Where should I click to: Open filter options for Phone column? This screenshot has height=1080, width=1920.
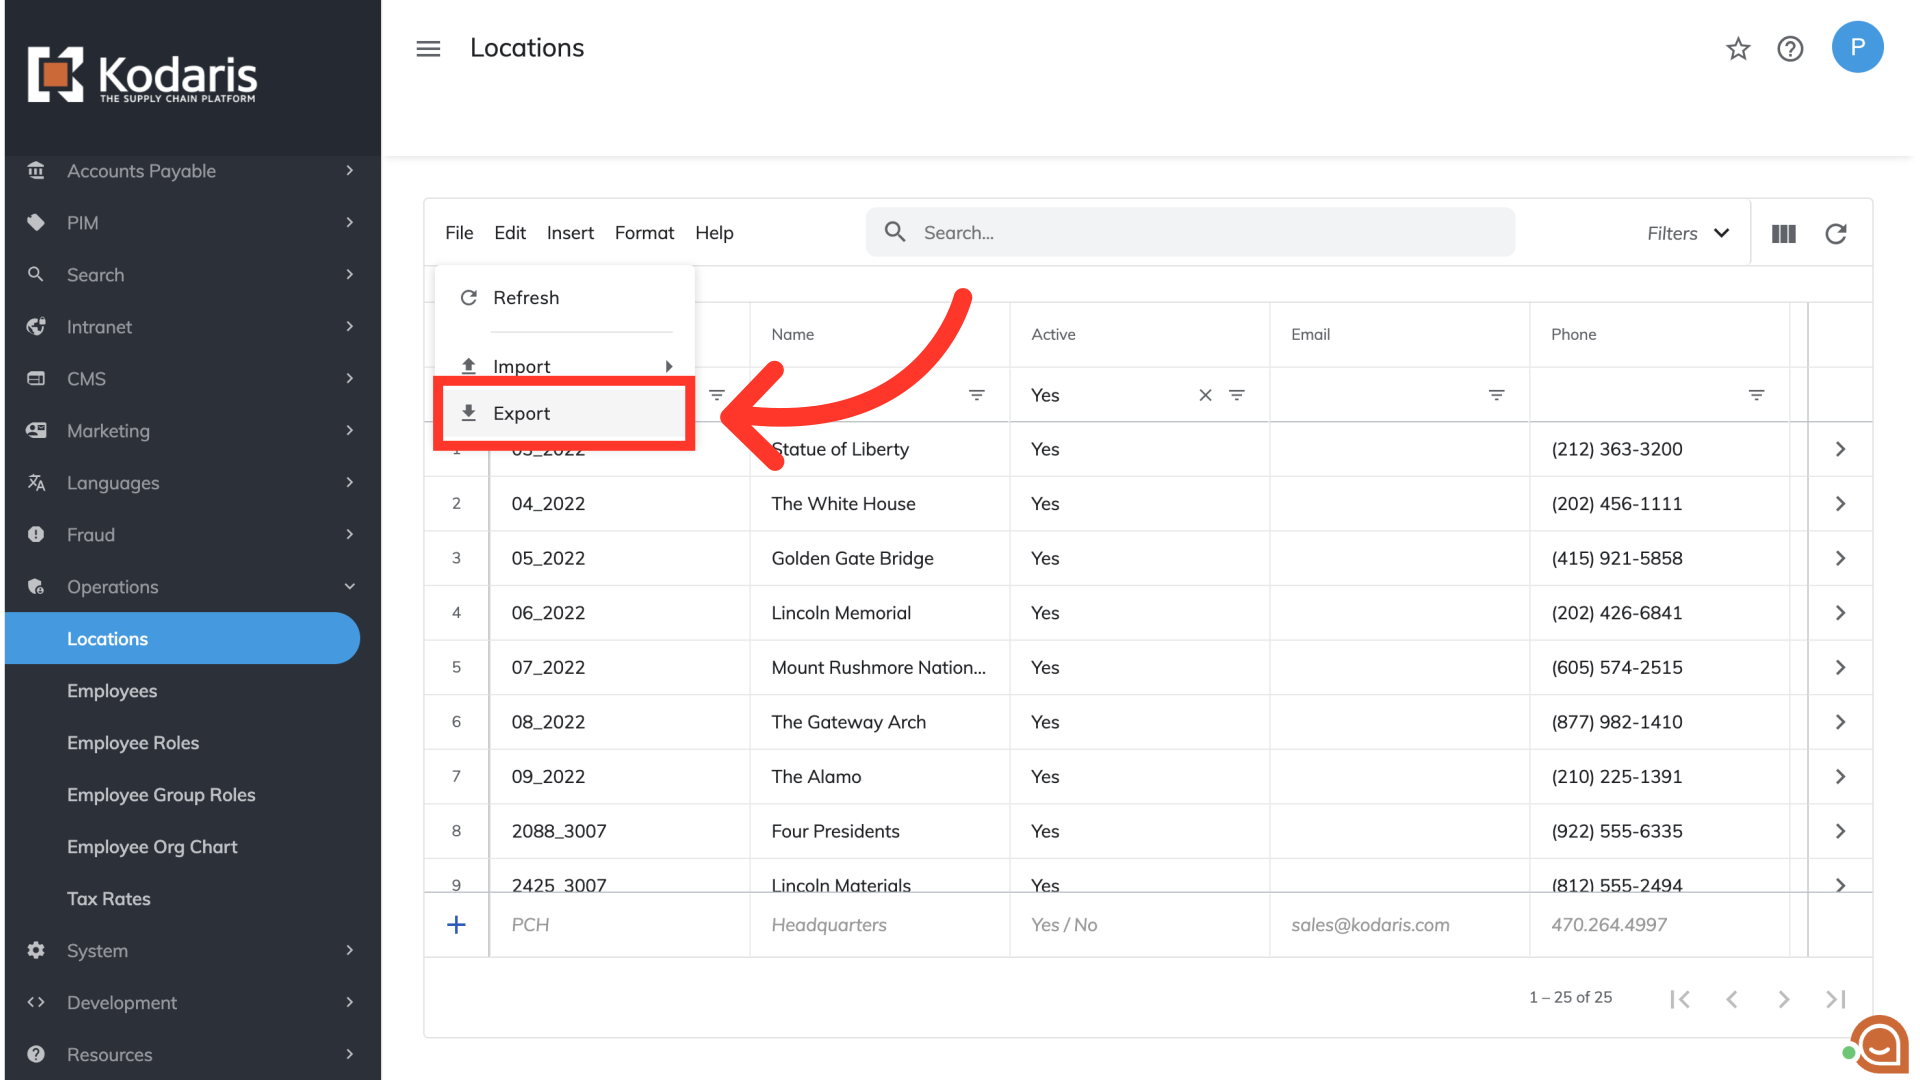(x=1756, y=395)
